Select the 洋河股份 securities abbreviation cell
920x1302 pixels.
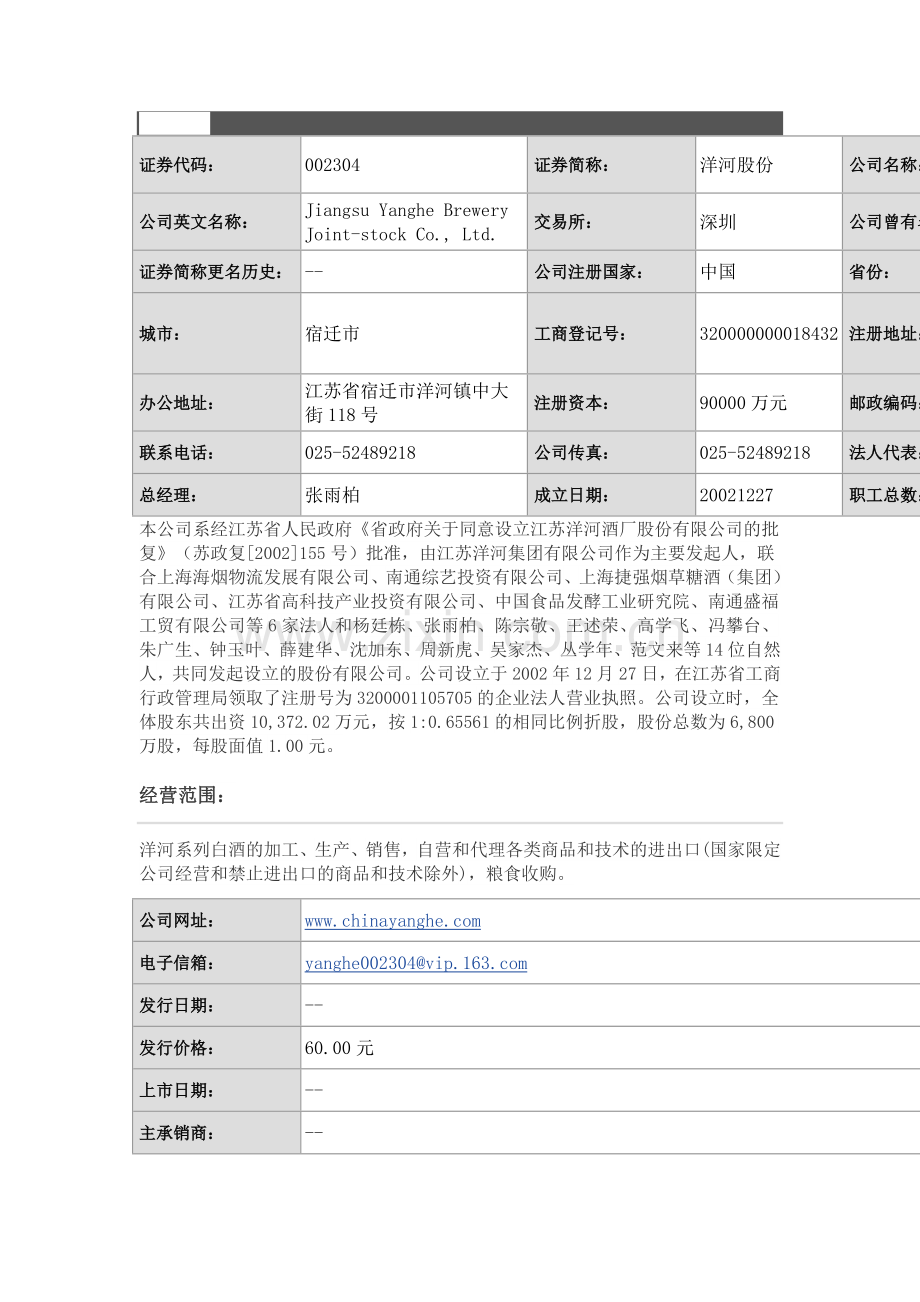coord(768,165)
